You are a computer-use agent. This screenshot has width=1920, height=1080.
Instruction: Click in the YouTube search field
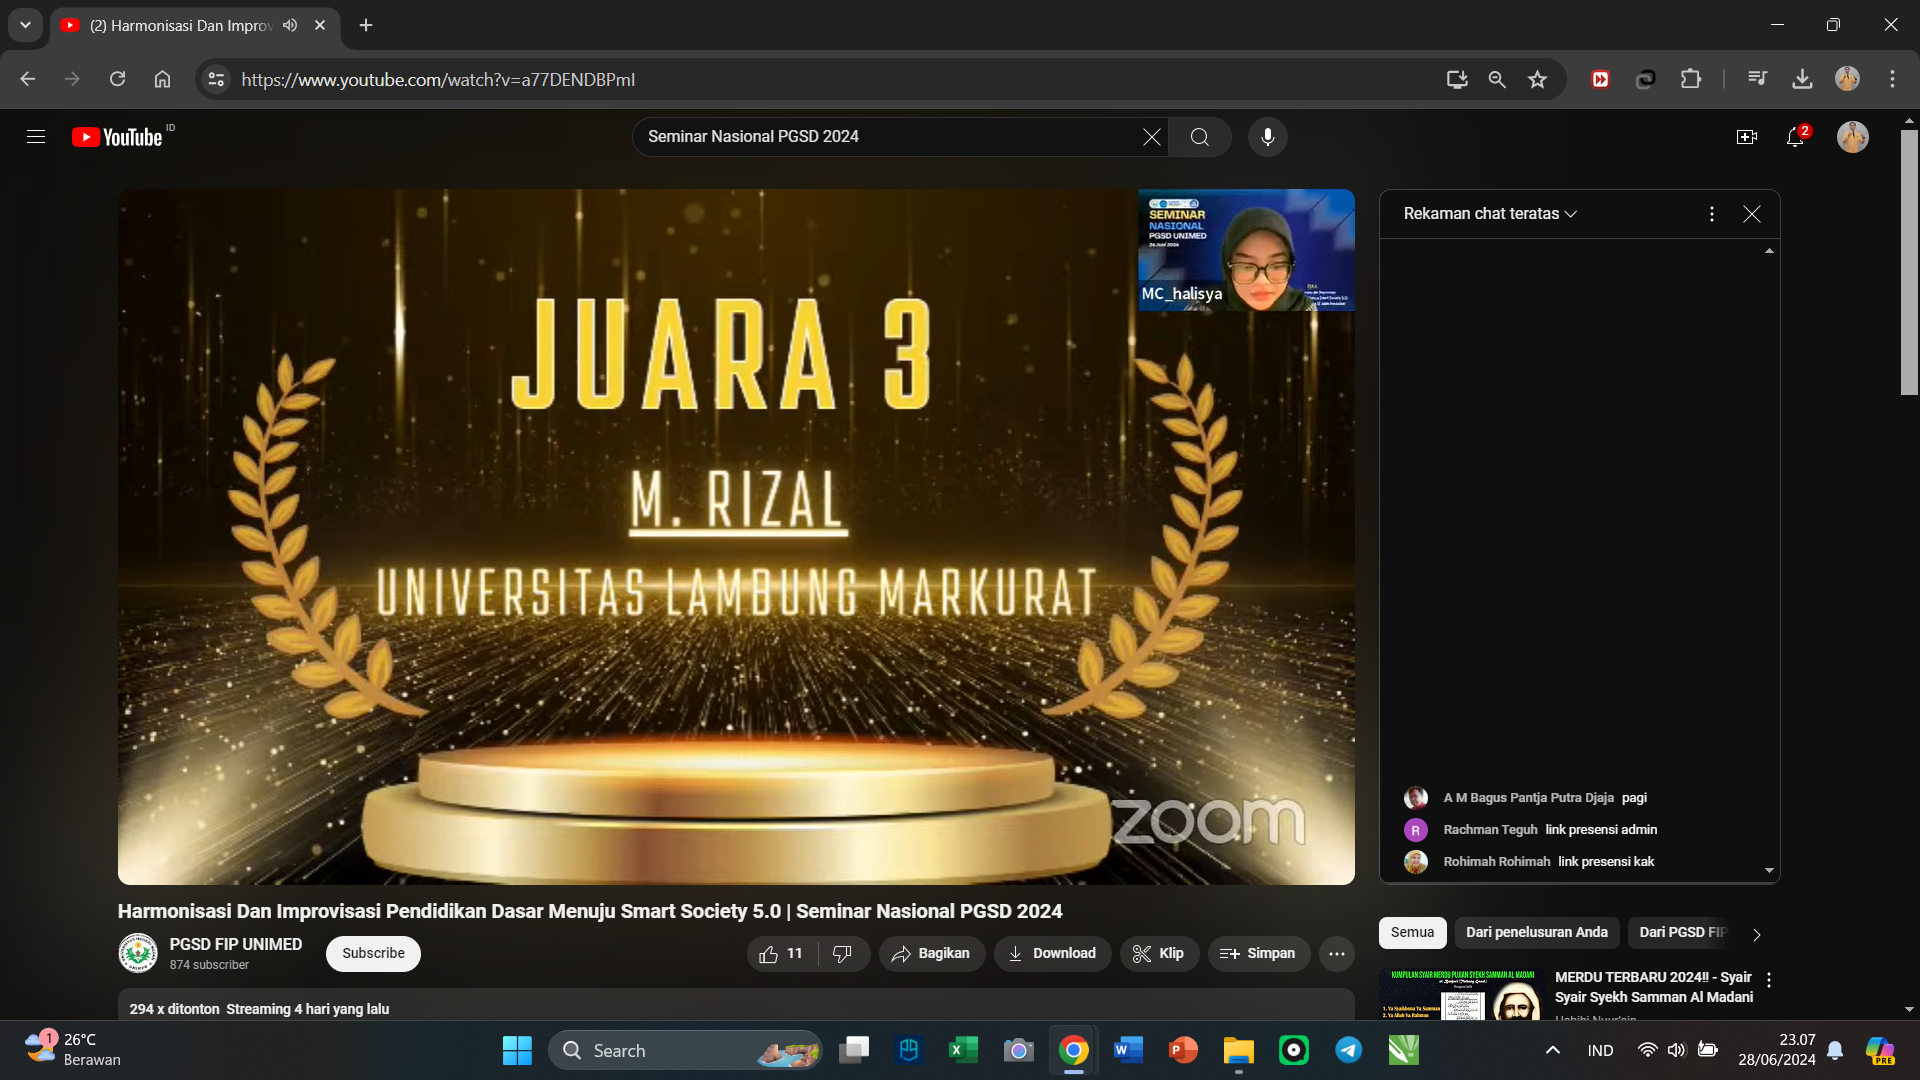tap(890, 137)
